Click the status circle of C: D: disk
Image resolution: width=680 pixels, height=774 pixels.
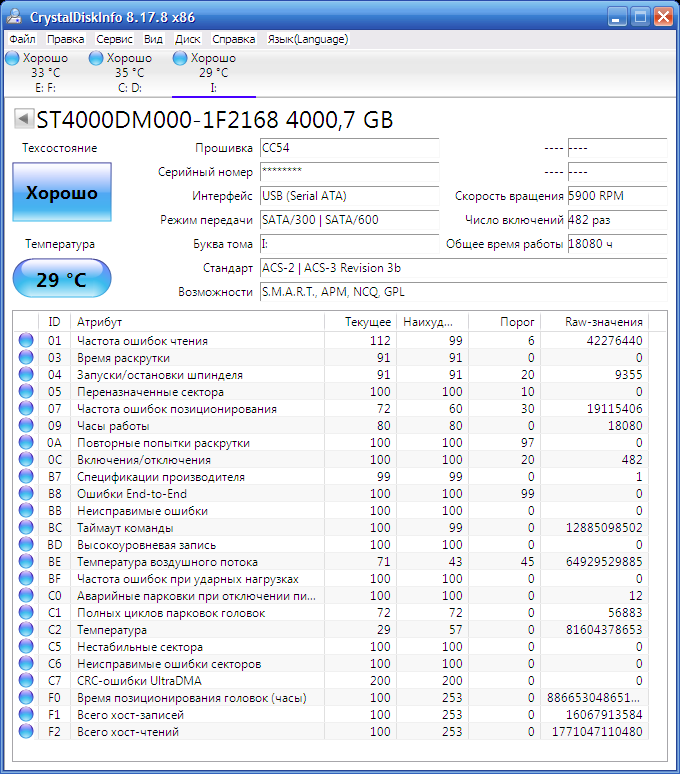96,58
